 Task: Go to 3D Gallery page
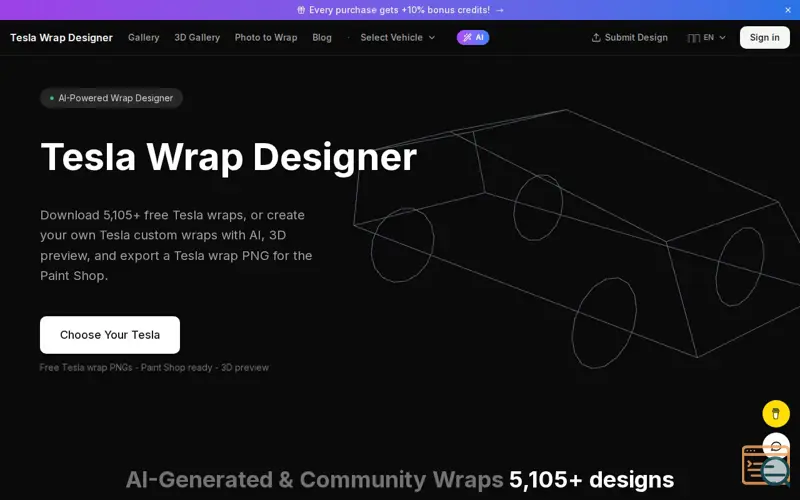click(x=197, y=38)
